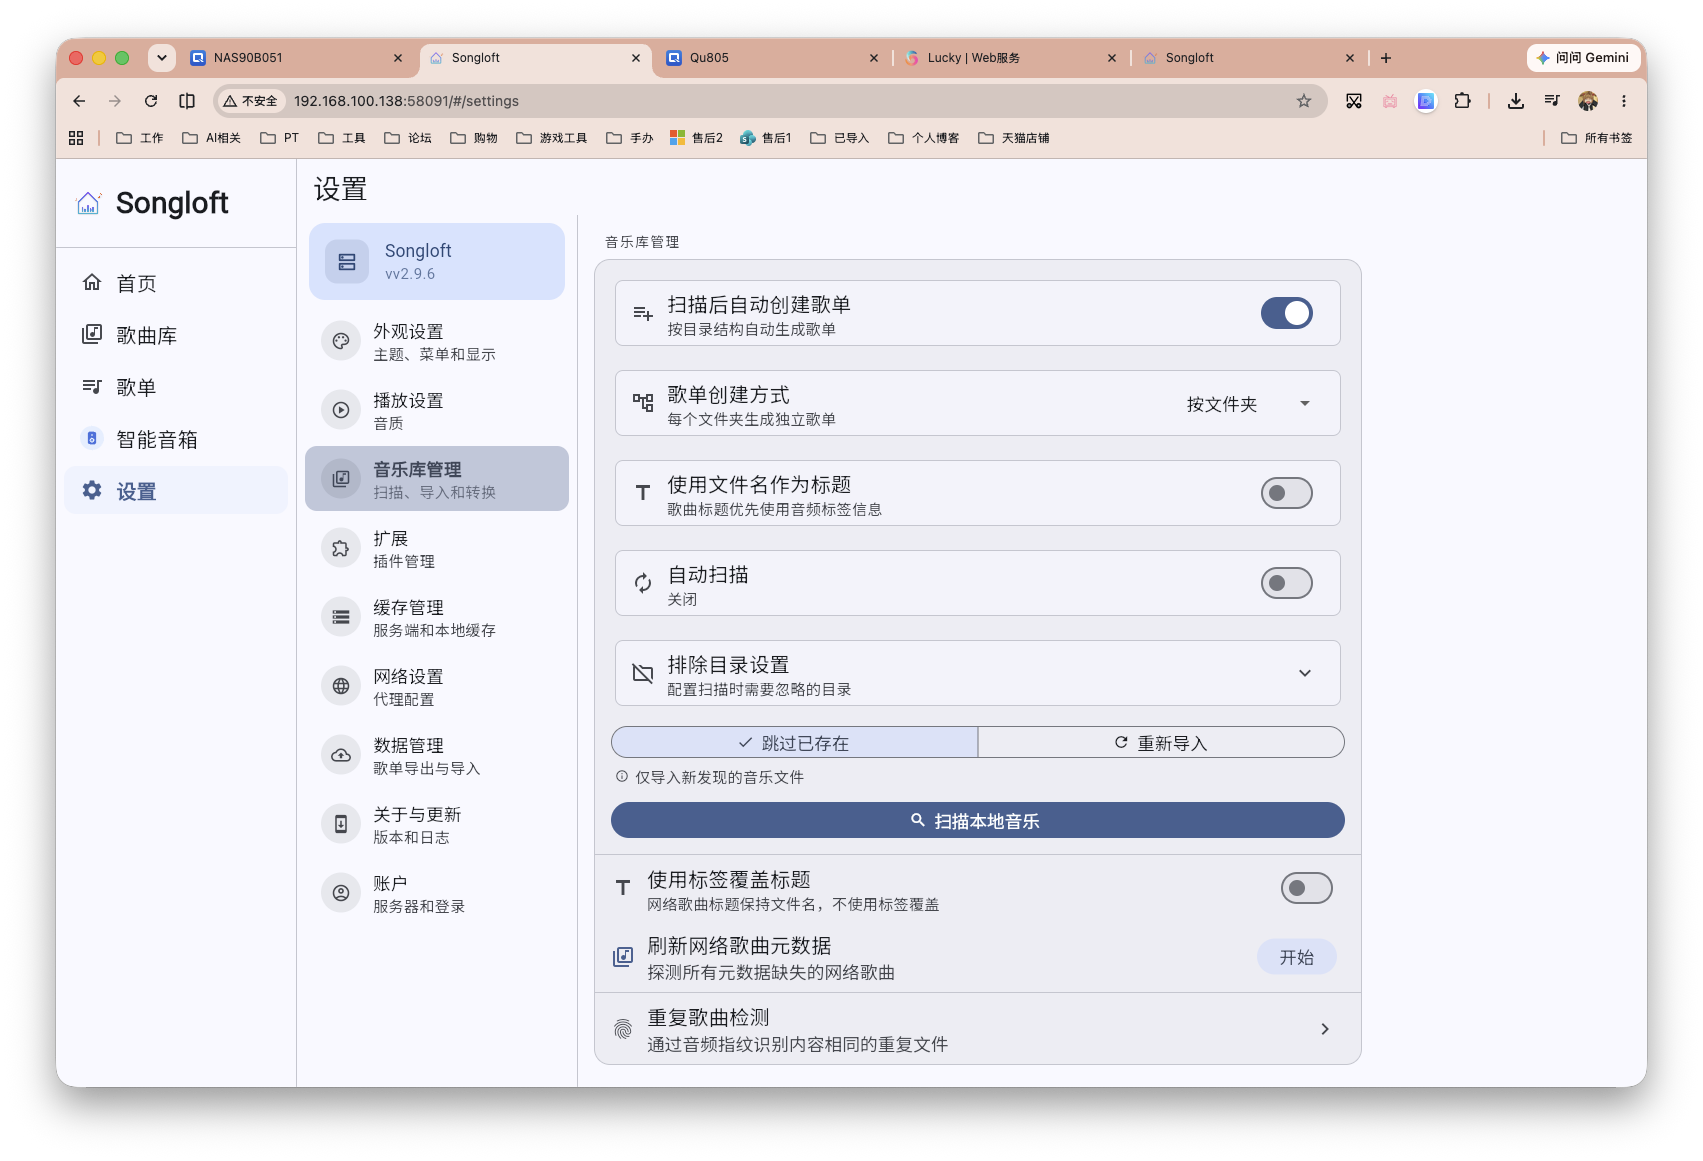Click the tree icon beside 歌单创建方式
This screenshot has width=1703, height=1161.
[643, 403]
